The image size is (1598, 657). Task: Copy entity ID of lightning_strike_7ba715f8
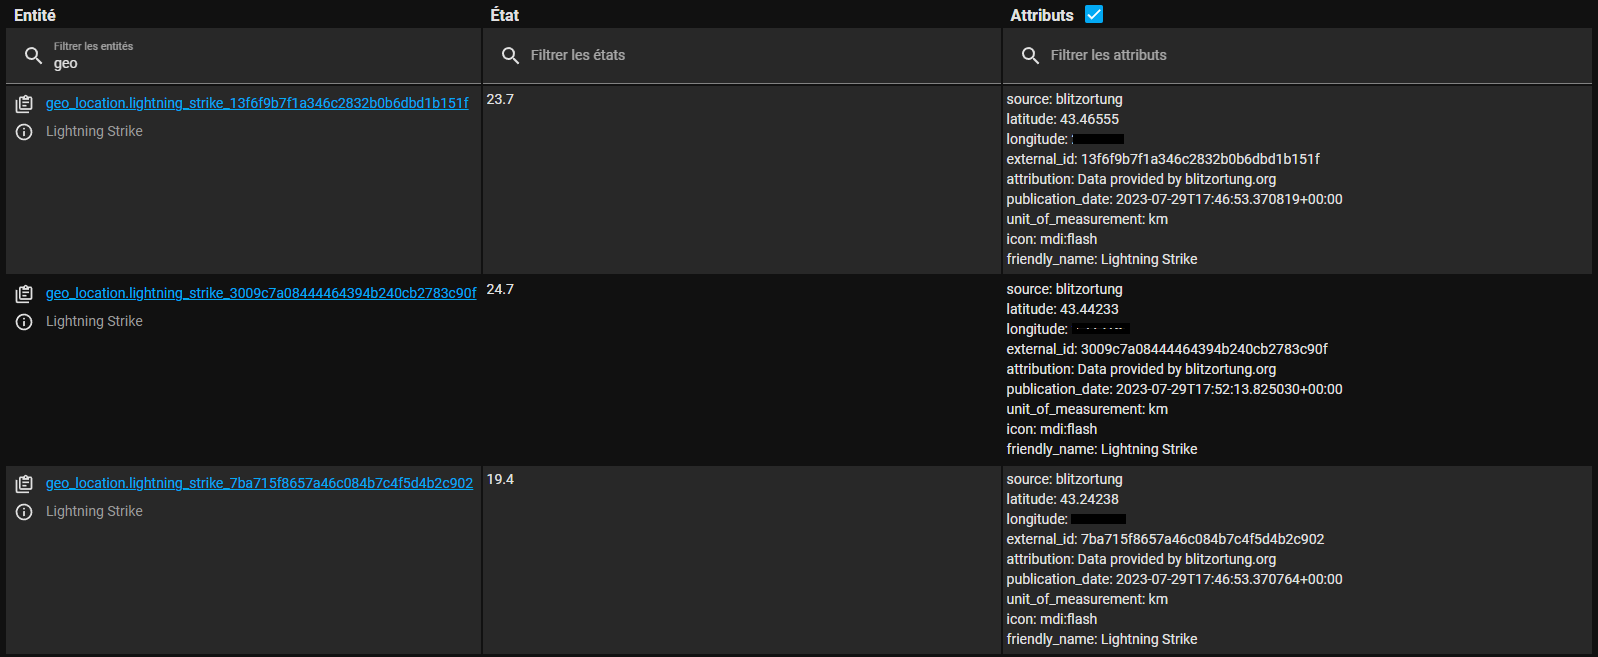(24, 484)
